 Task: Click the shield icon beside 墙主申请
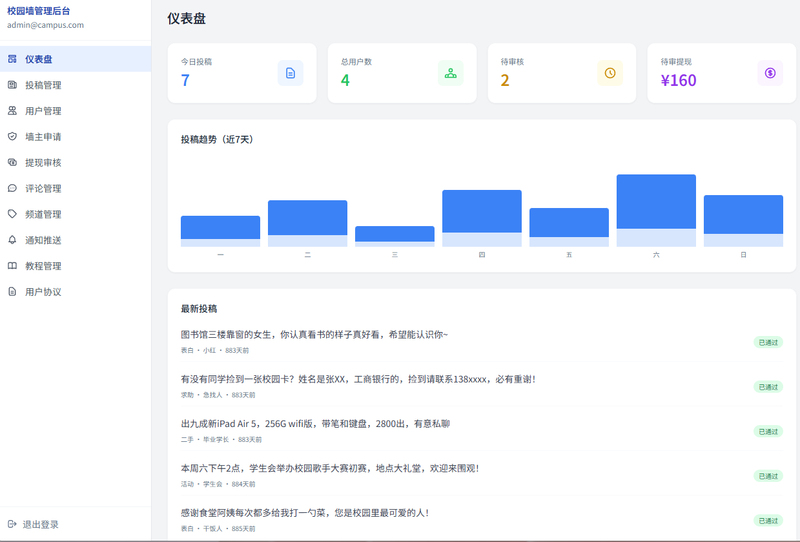tap(12, 136)
